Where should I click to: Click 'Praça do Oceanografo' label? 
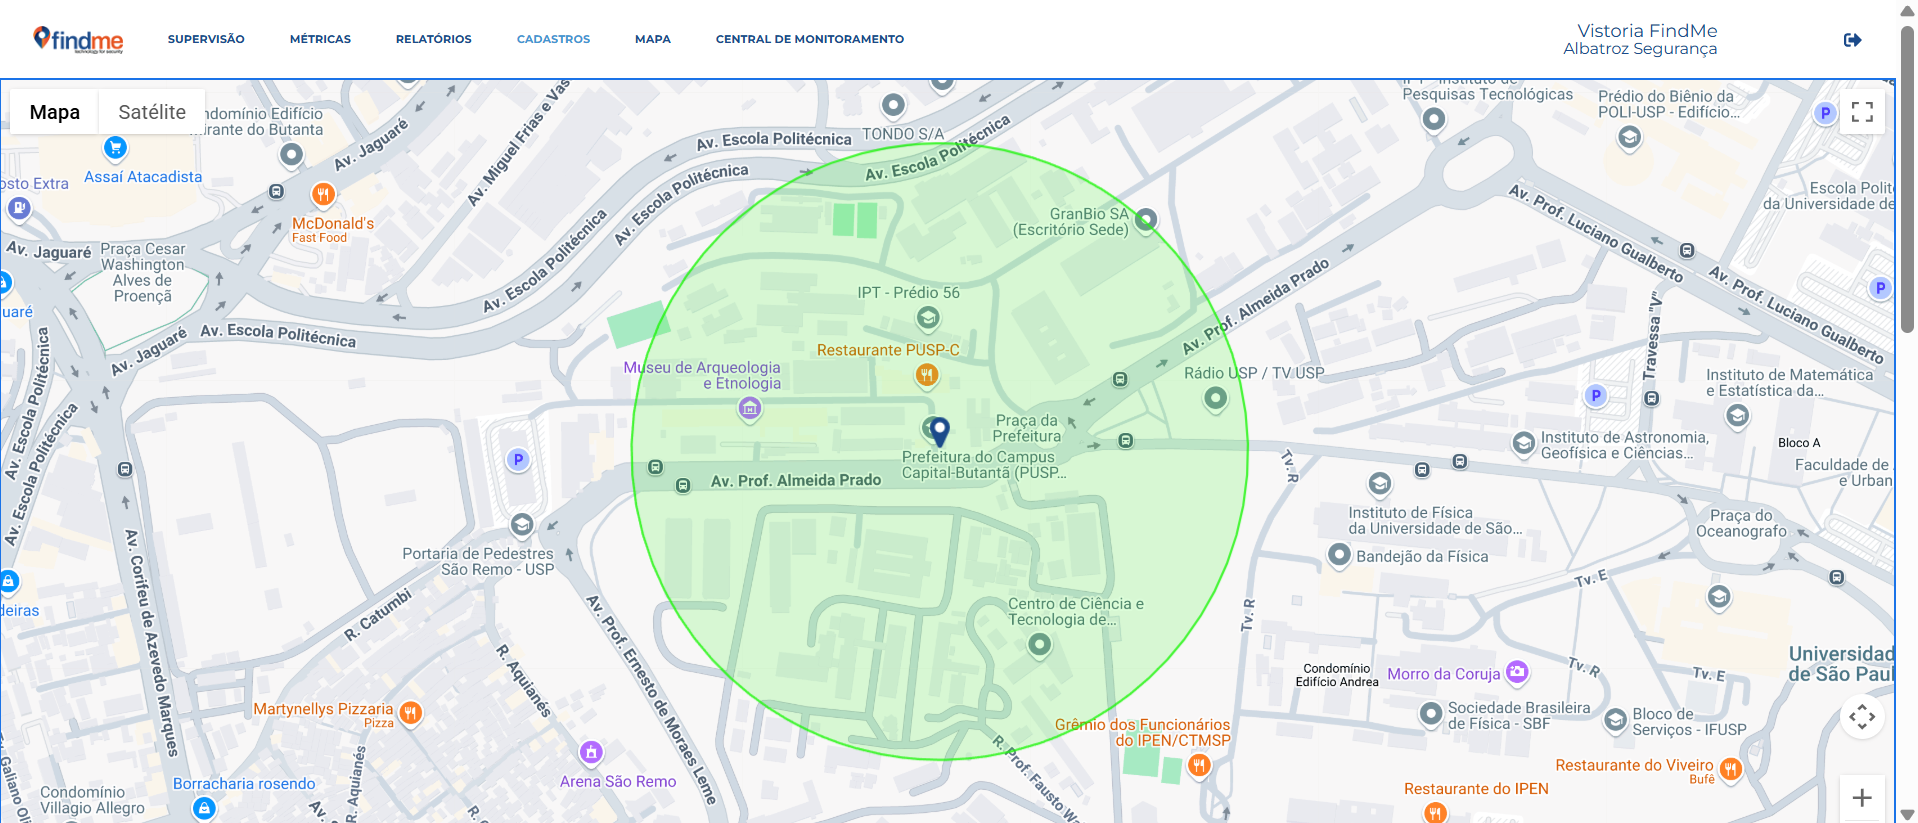[x=1741, y=523]
